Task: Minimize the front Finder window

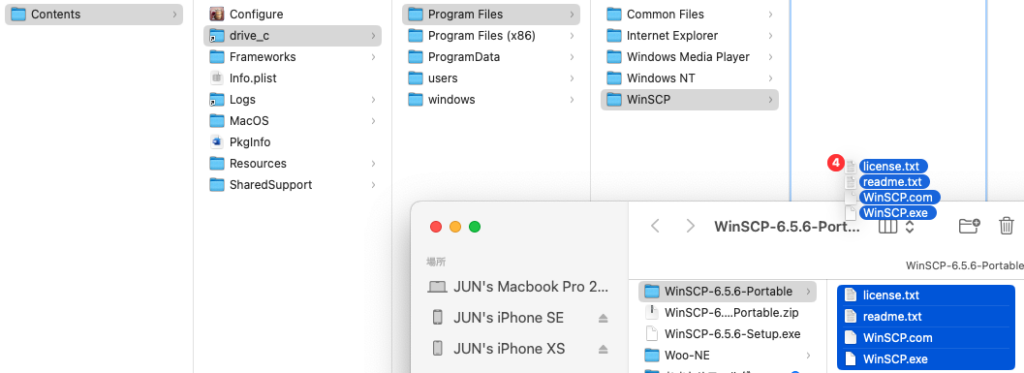Action: point(455,227)
